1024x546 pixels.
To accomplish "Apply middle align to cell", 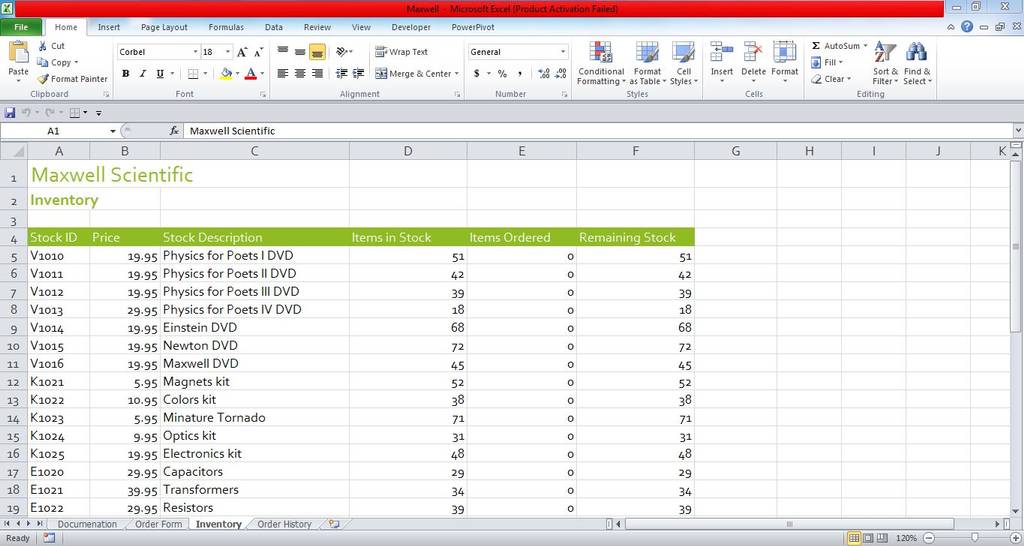I will click(300, 52).
